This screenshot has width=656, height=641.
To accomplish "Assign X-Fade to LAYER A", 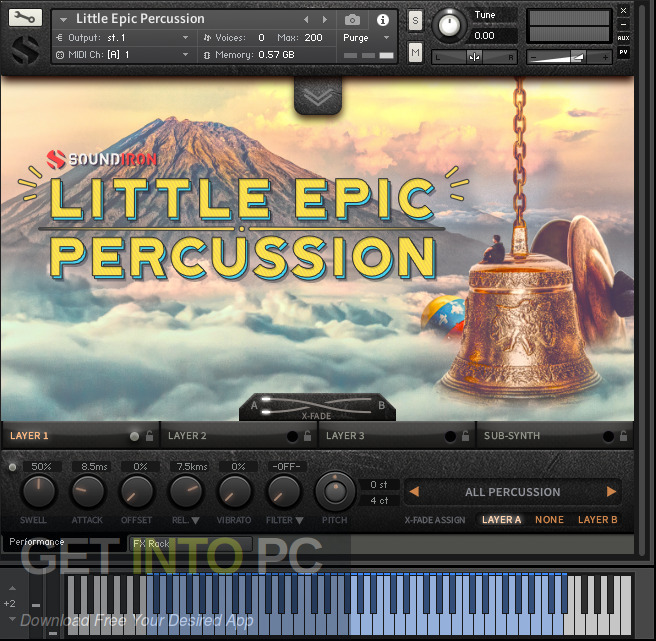I will coord(501,520).
